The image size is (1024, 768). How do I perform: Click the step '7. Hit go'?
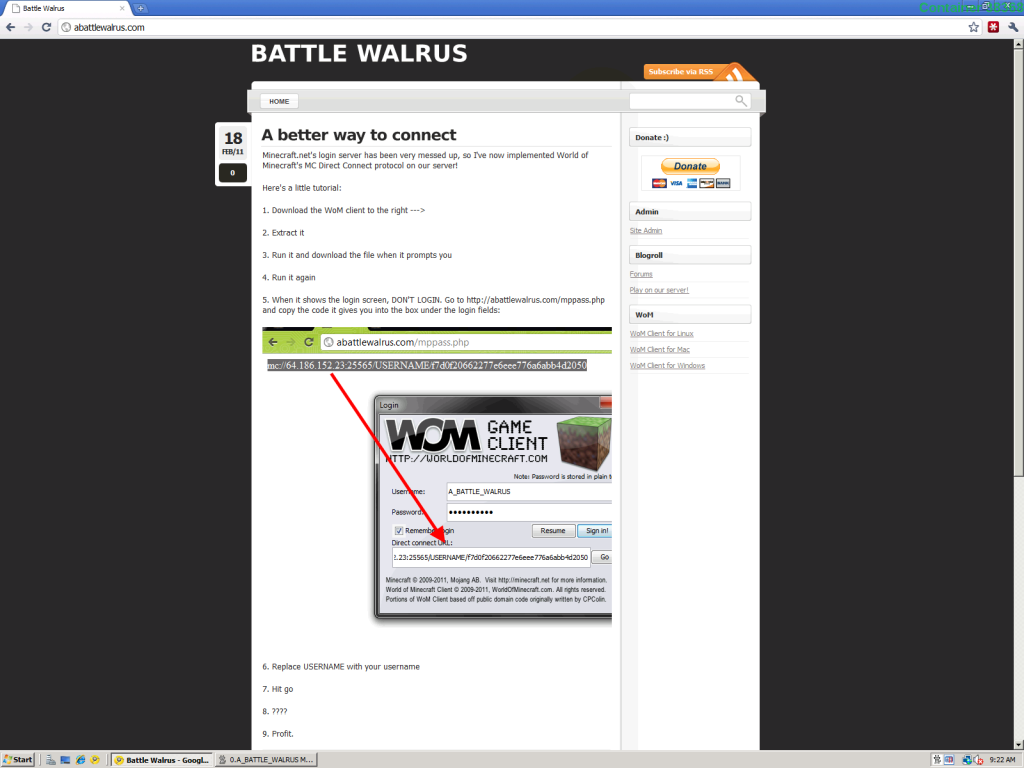point(278,689)
